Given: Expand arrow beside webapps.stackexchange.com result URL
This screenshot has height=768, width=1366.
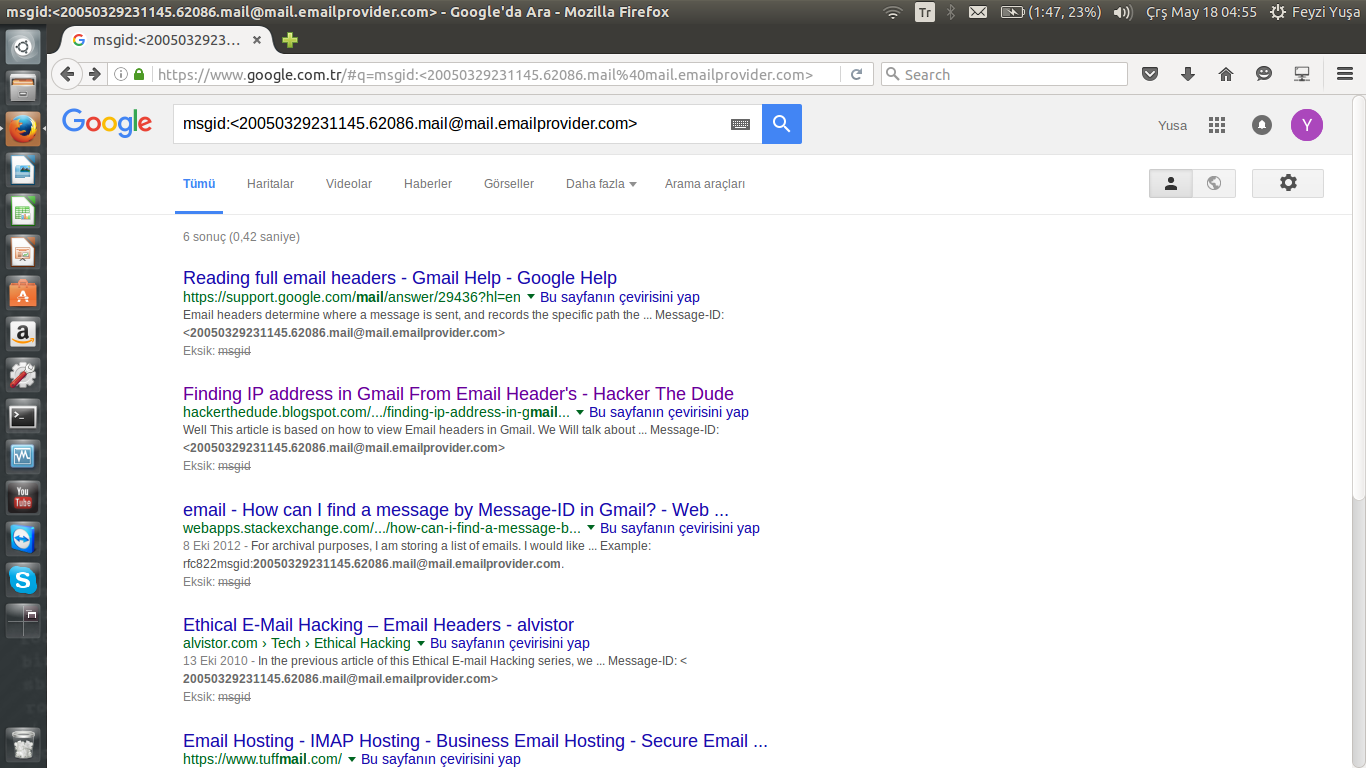Looking at the screenshot, I should (591, 528).
